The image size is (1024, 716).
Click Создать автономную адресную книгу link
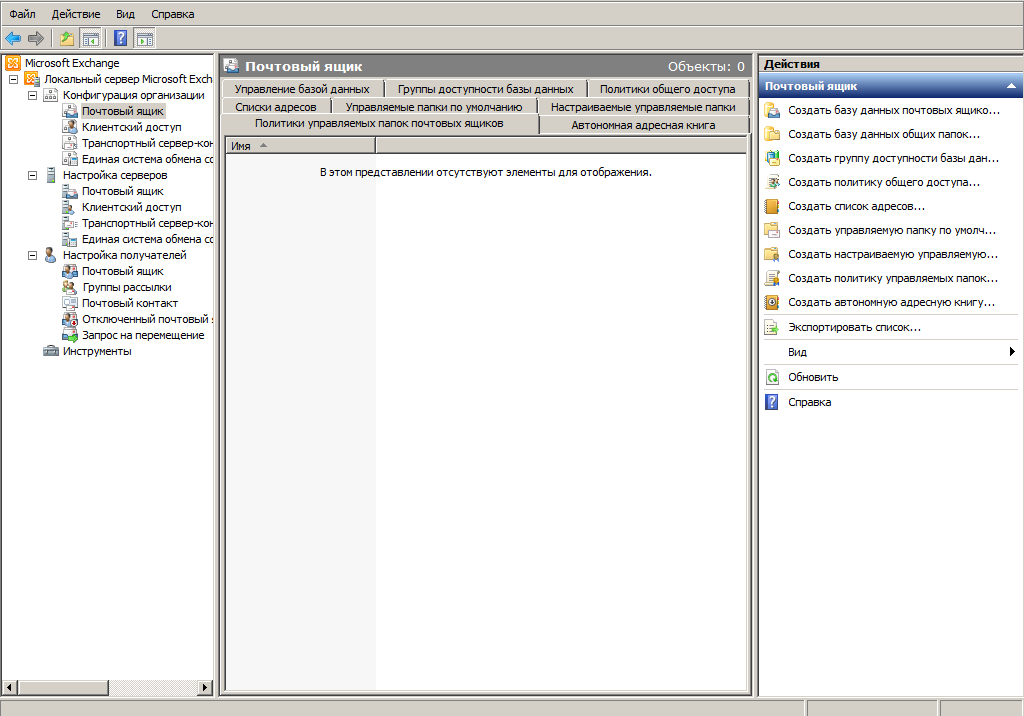pyautogui.click(x=891, y=302)
